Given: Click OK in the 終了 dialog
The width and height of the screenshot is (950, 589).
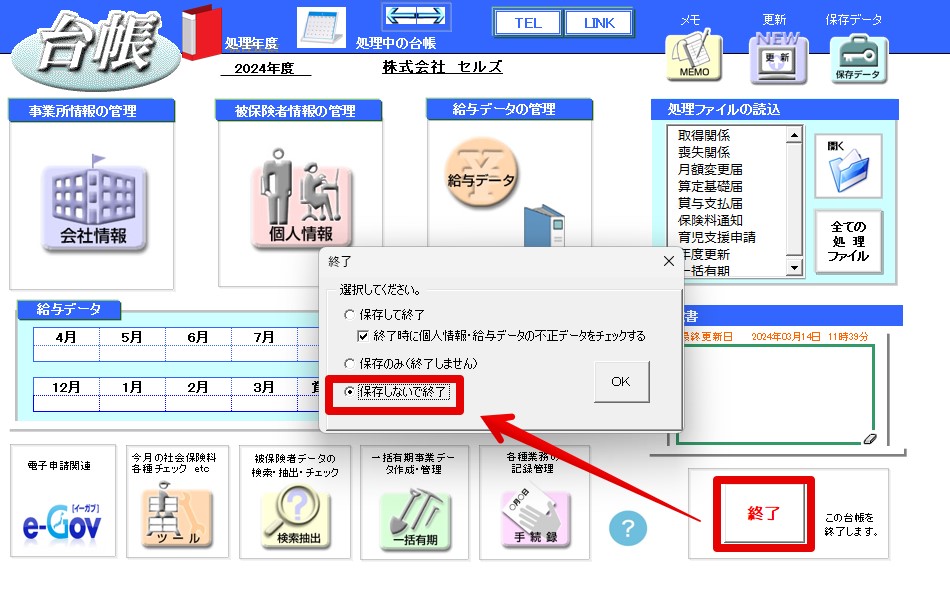Looking at the screenshot, I should coord(621,382).
